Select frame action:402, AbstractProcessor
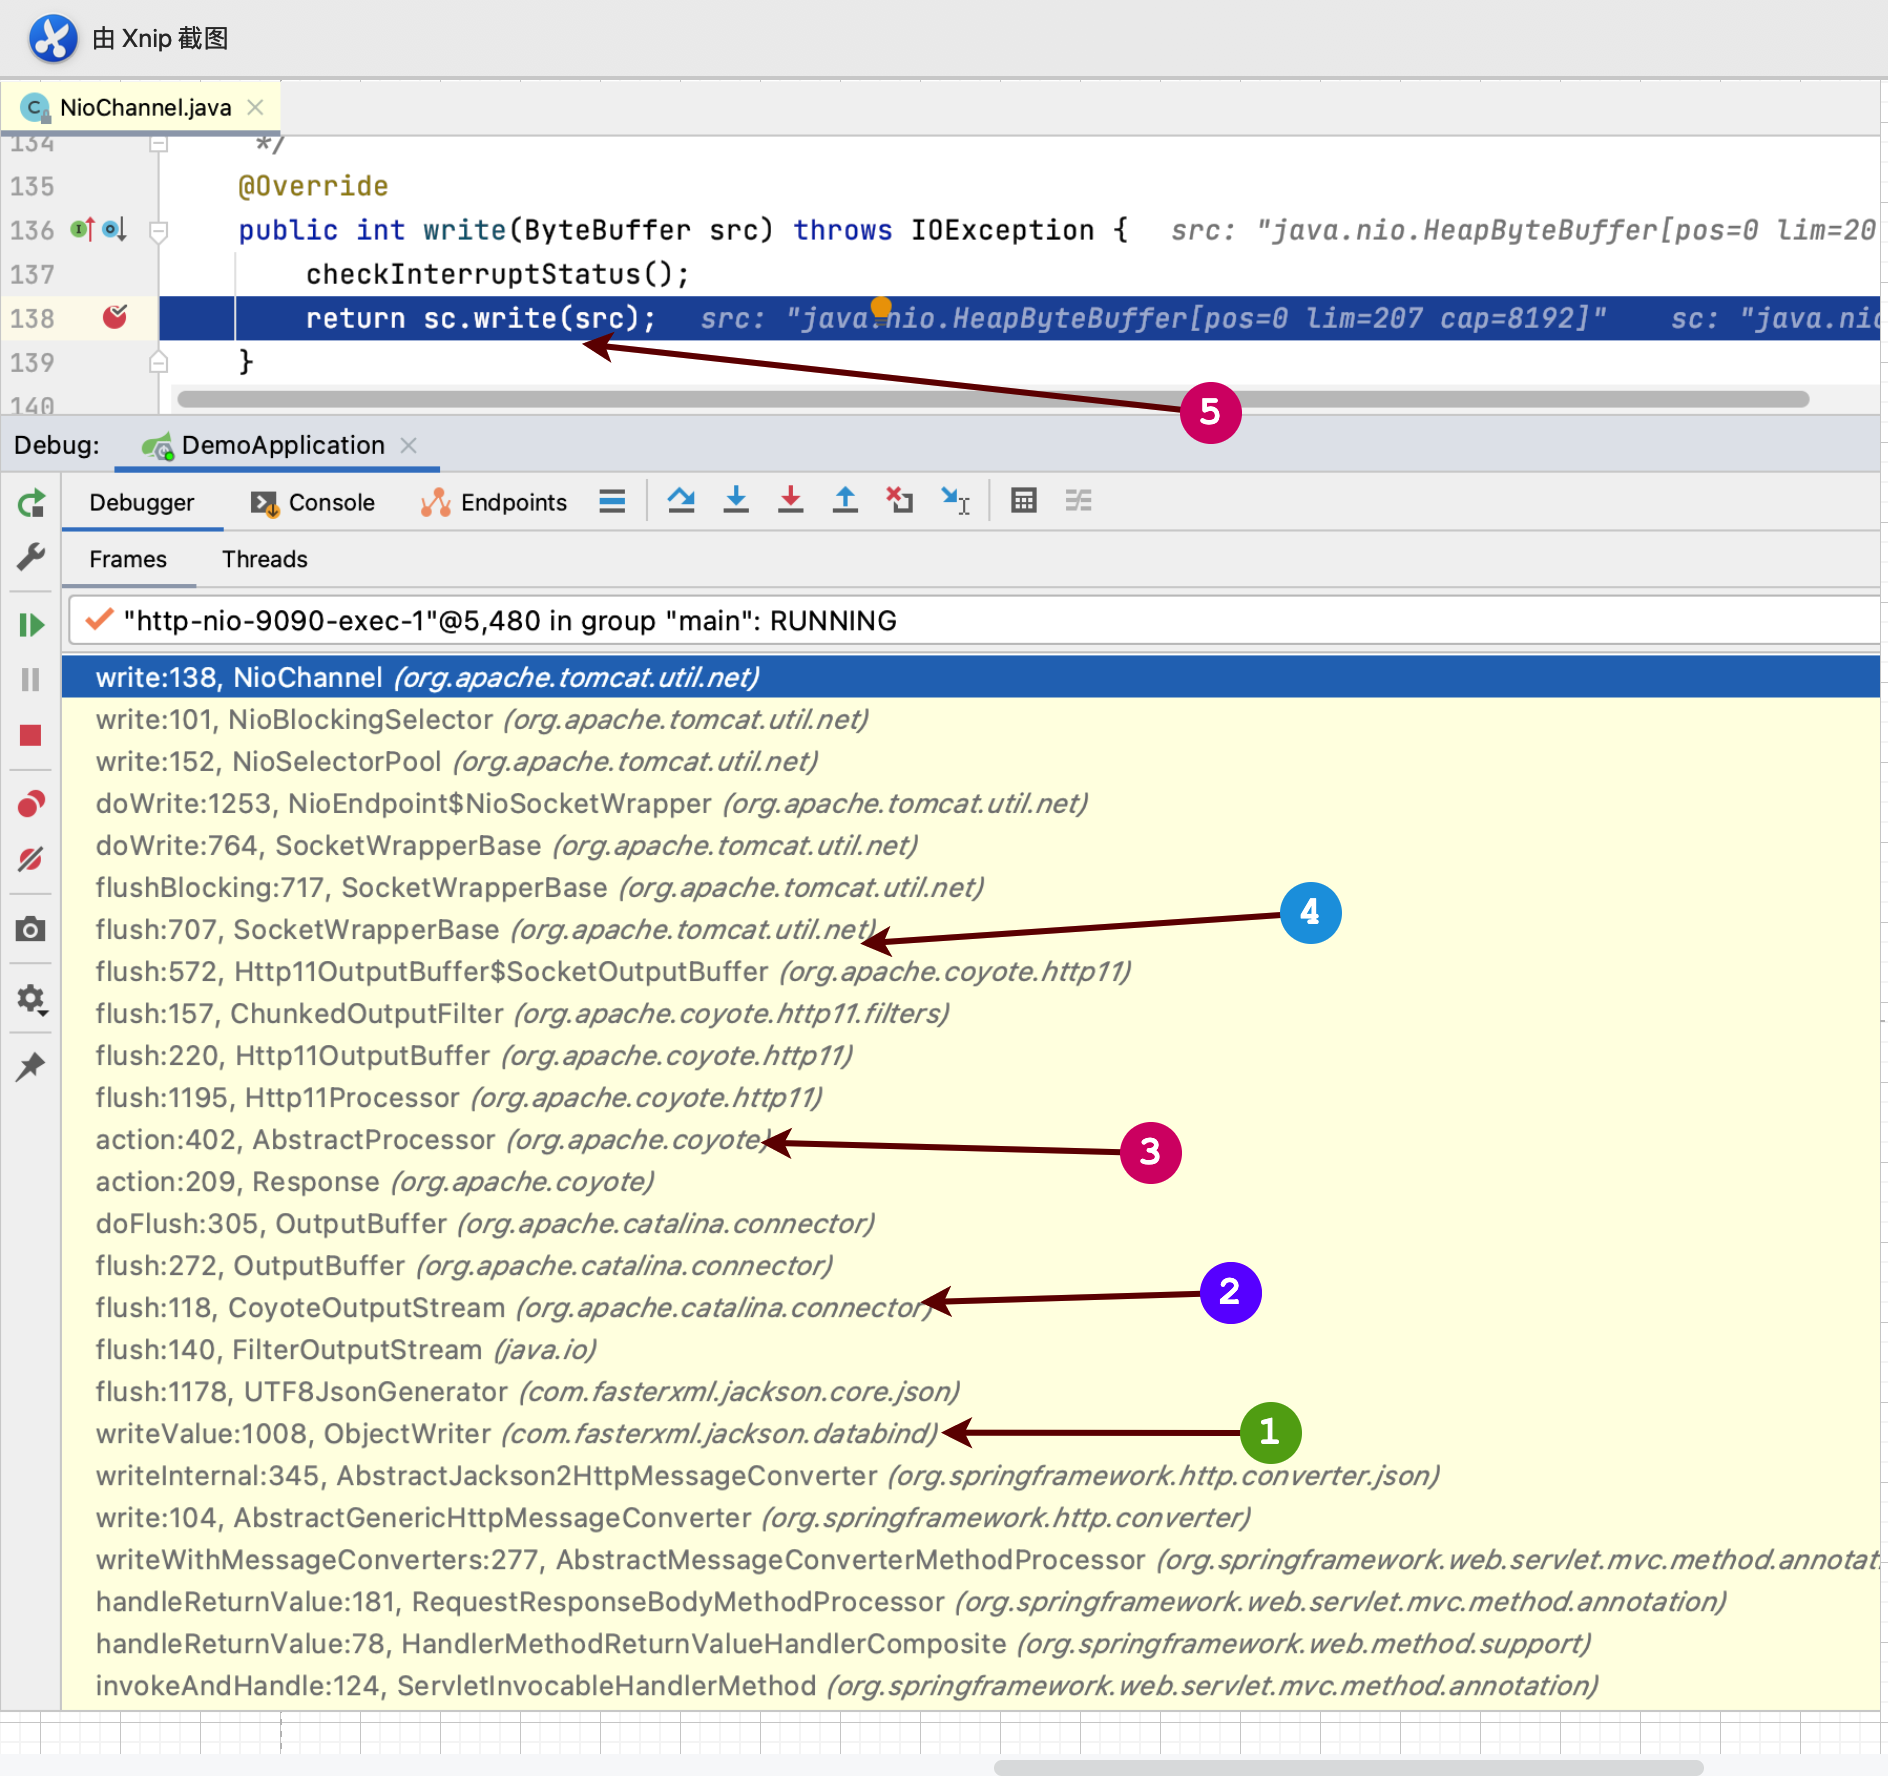Viewport: 1888px width, 1776px height. 970,1139
